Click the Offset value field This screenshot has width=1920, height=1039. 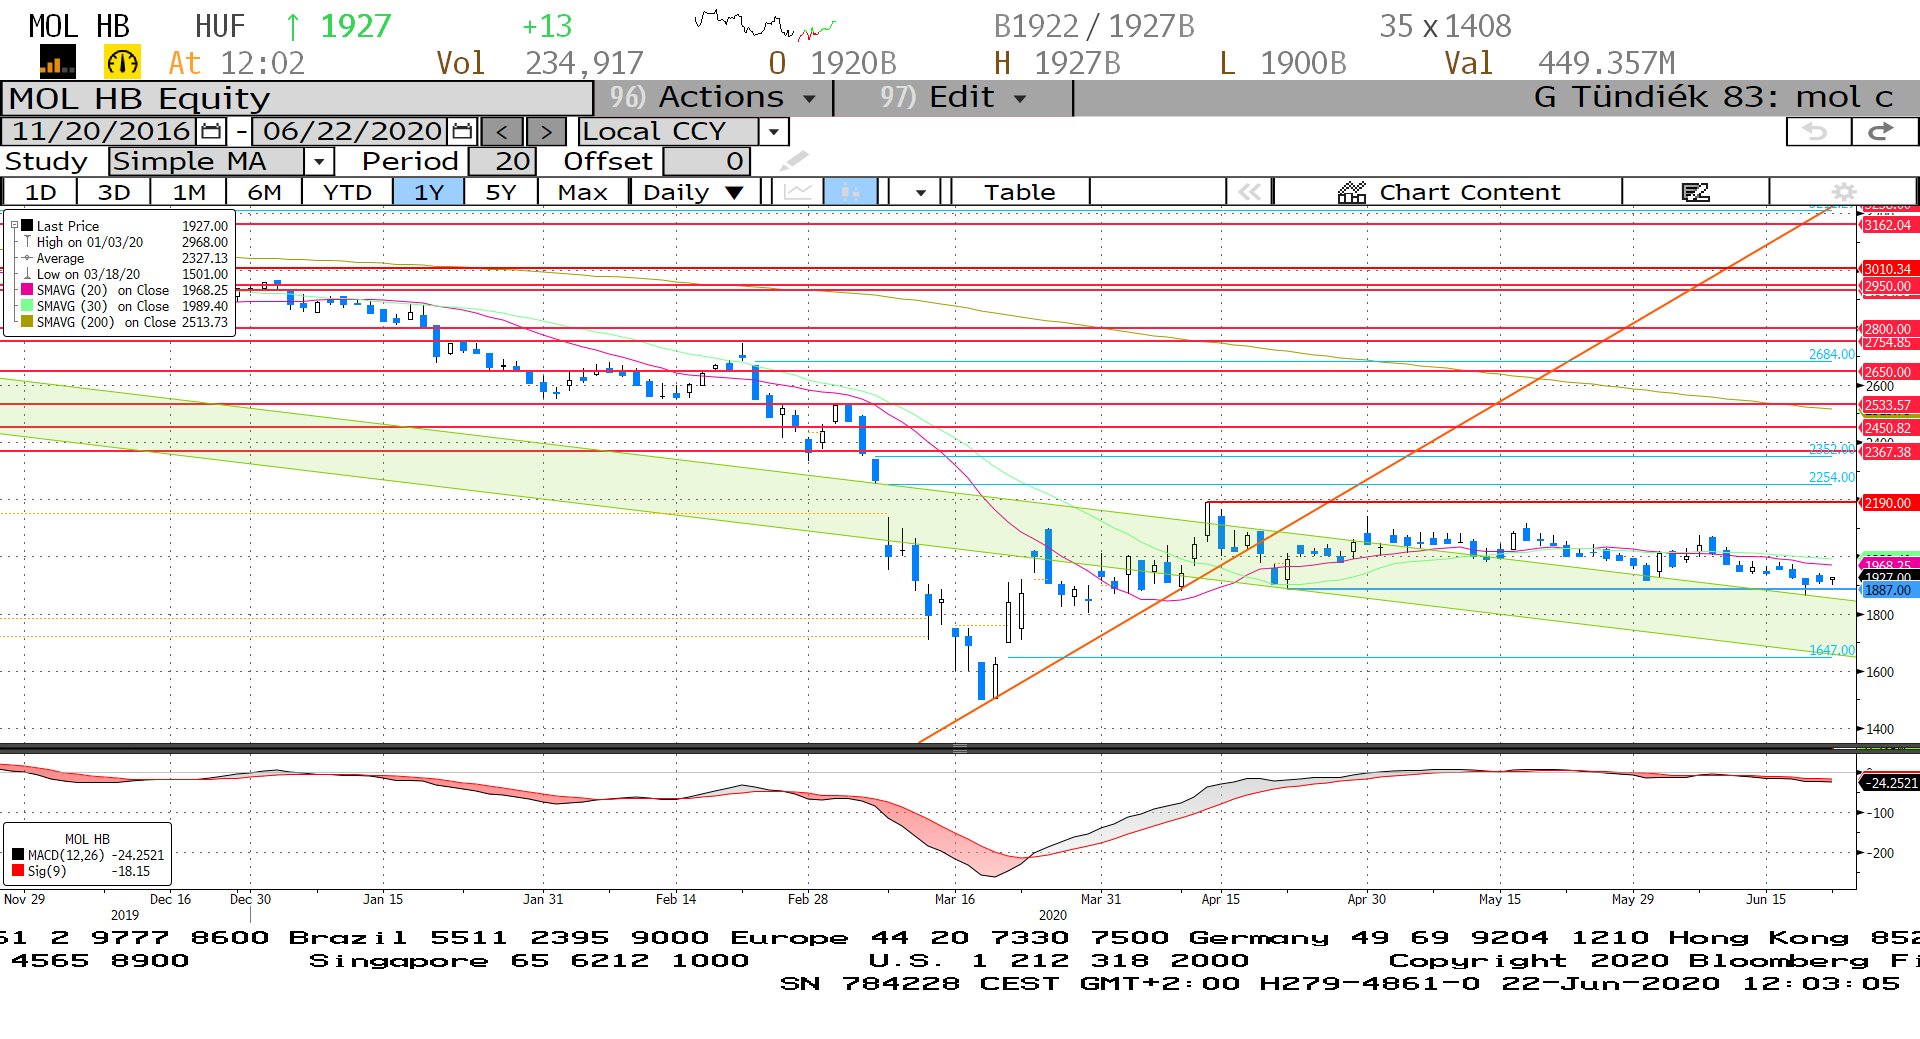coord(706,161)
